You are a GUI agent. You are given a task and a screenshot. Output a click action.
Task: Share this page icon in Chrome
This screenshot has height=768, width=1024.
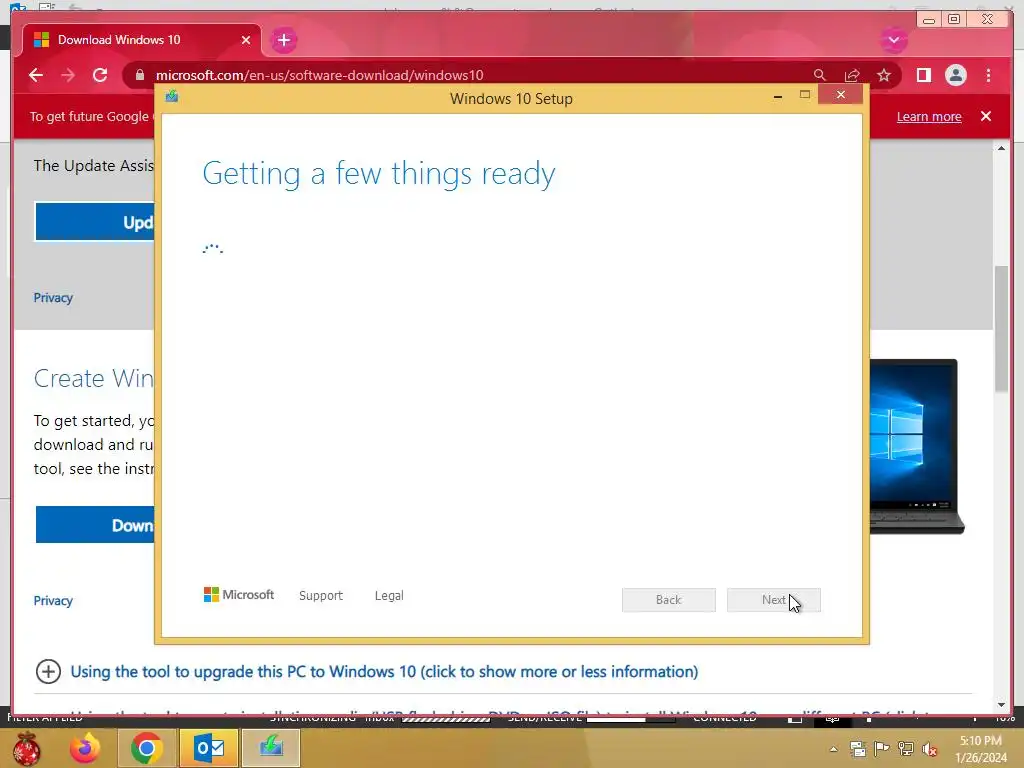point(852,75)
